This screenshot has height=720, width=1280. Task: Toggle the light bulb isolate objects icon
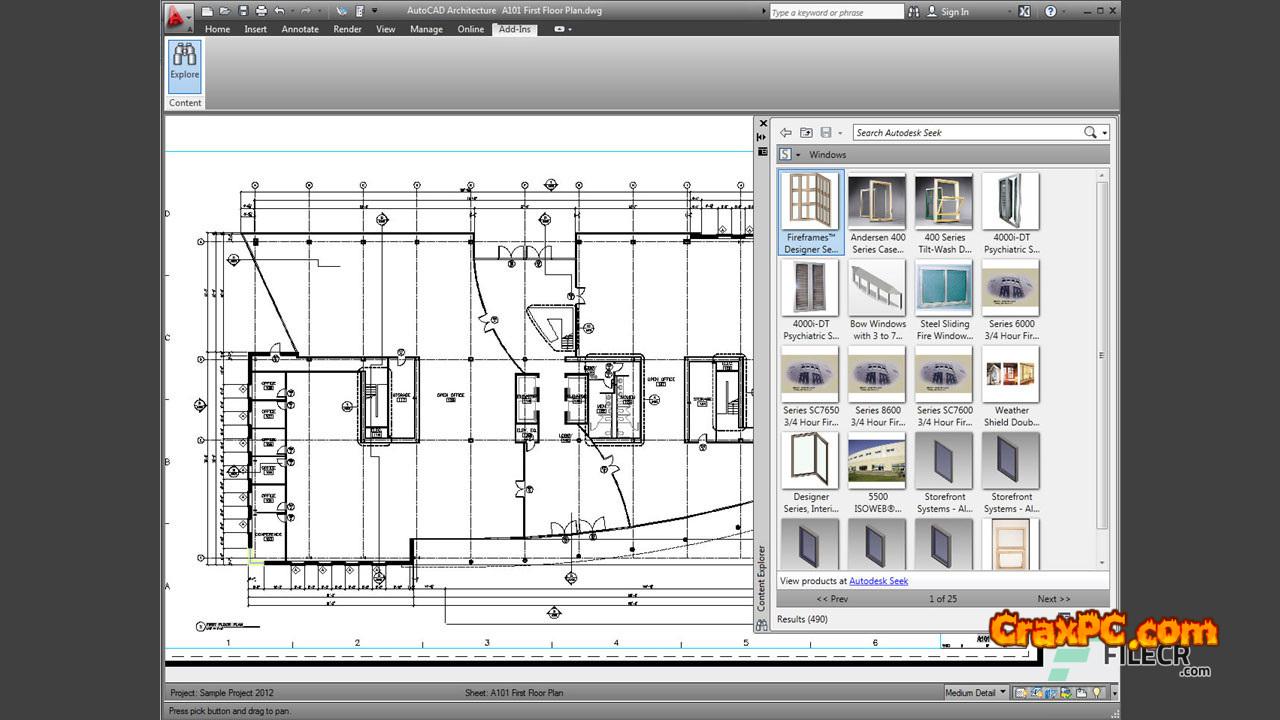pyautogui.click(x=1096, y=692)
